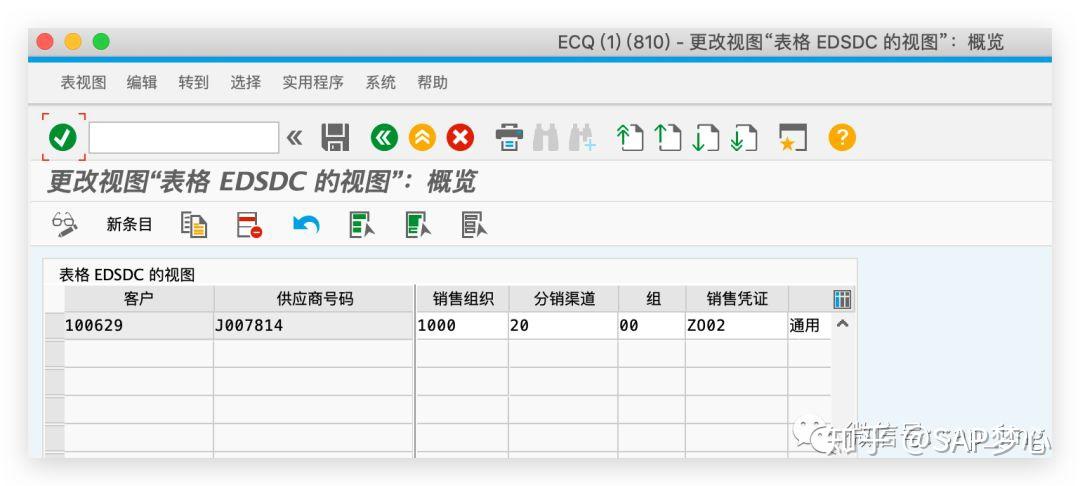Click the yellow Exit icon
This screenshot has width=1080, height=486.
pyautogui.click(x=422, y=138)
